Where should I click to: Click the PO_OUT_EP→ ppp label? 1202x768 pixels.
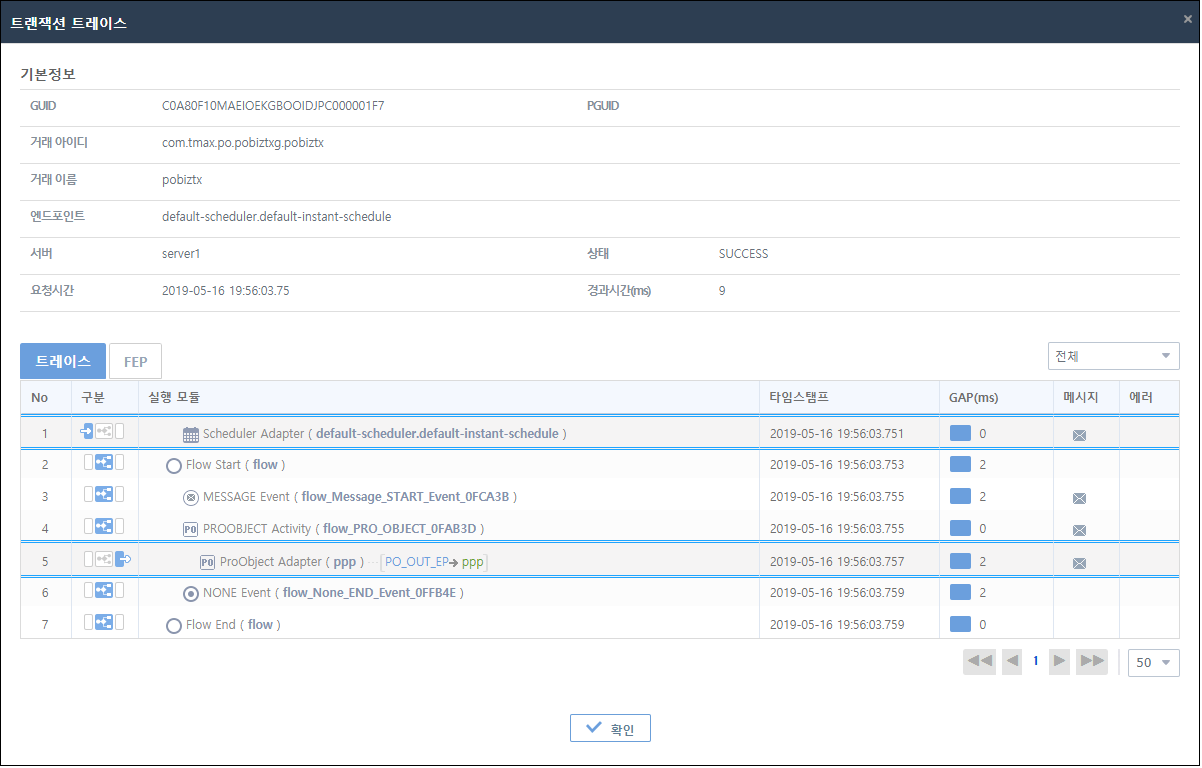click(x=435, y=562)
